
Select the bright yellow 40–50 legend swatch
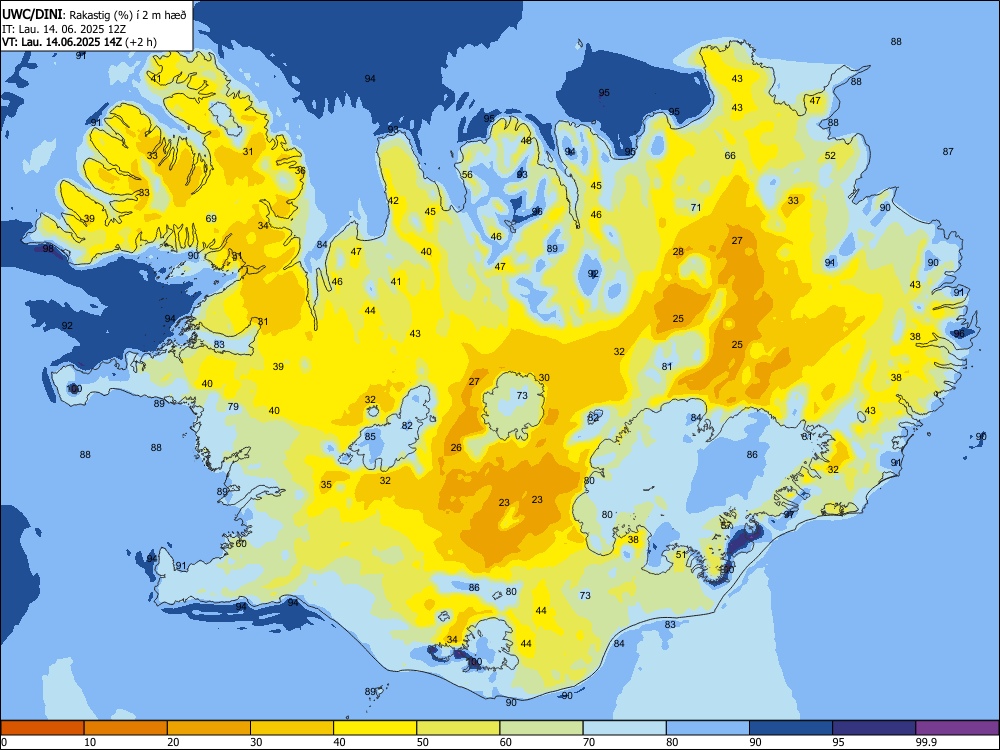point(375,728)
